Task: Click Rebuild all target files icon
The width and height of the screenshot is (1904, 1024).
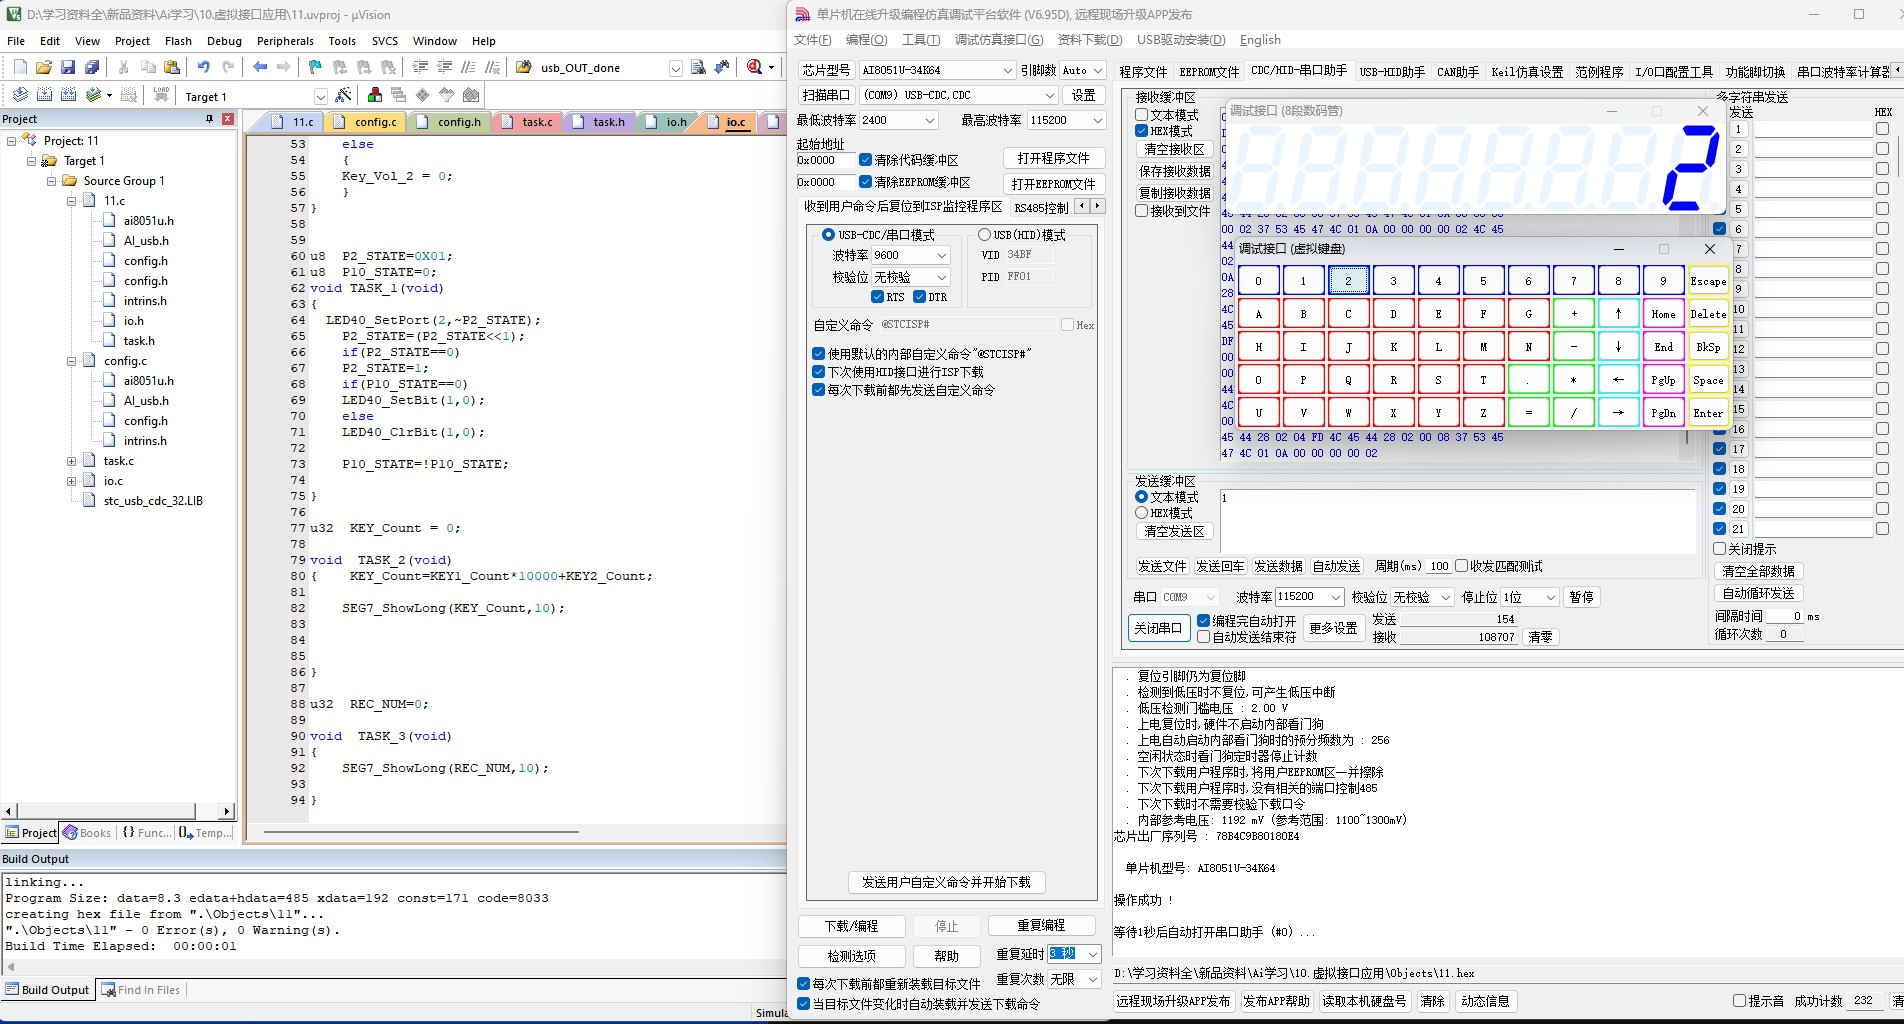Action: tap(68, 95)
